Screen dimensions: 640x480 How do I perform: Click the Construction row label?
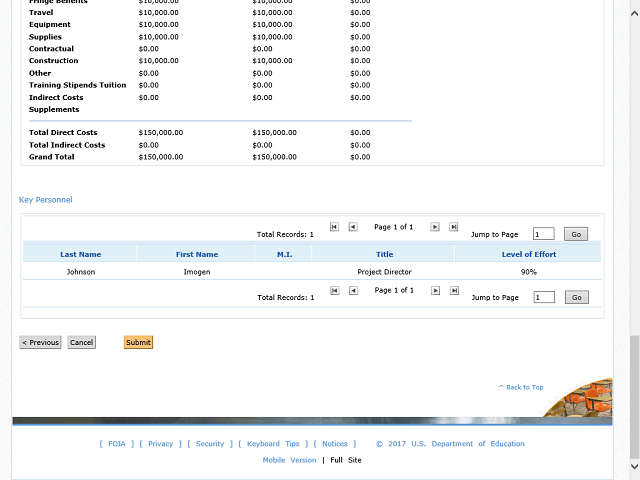[53, 60]
